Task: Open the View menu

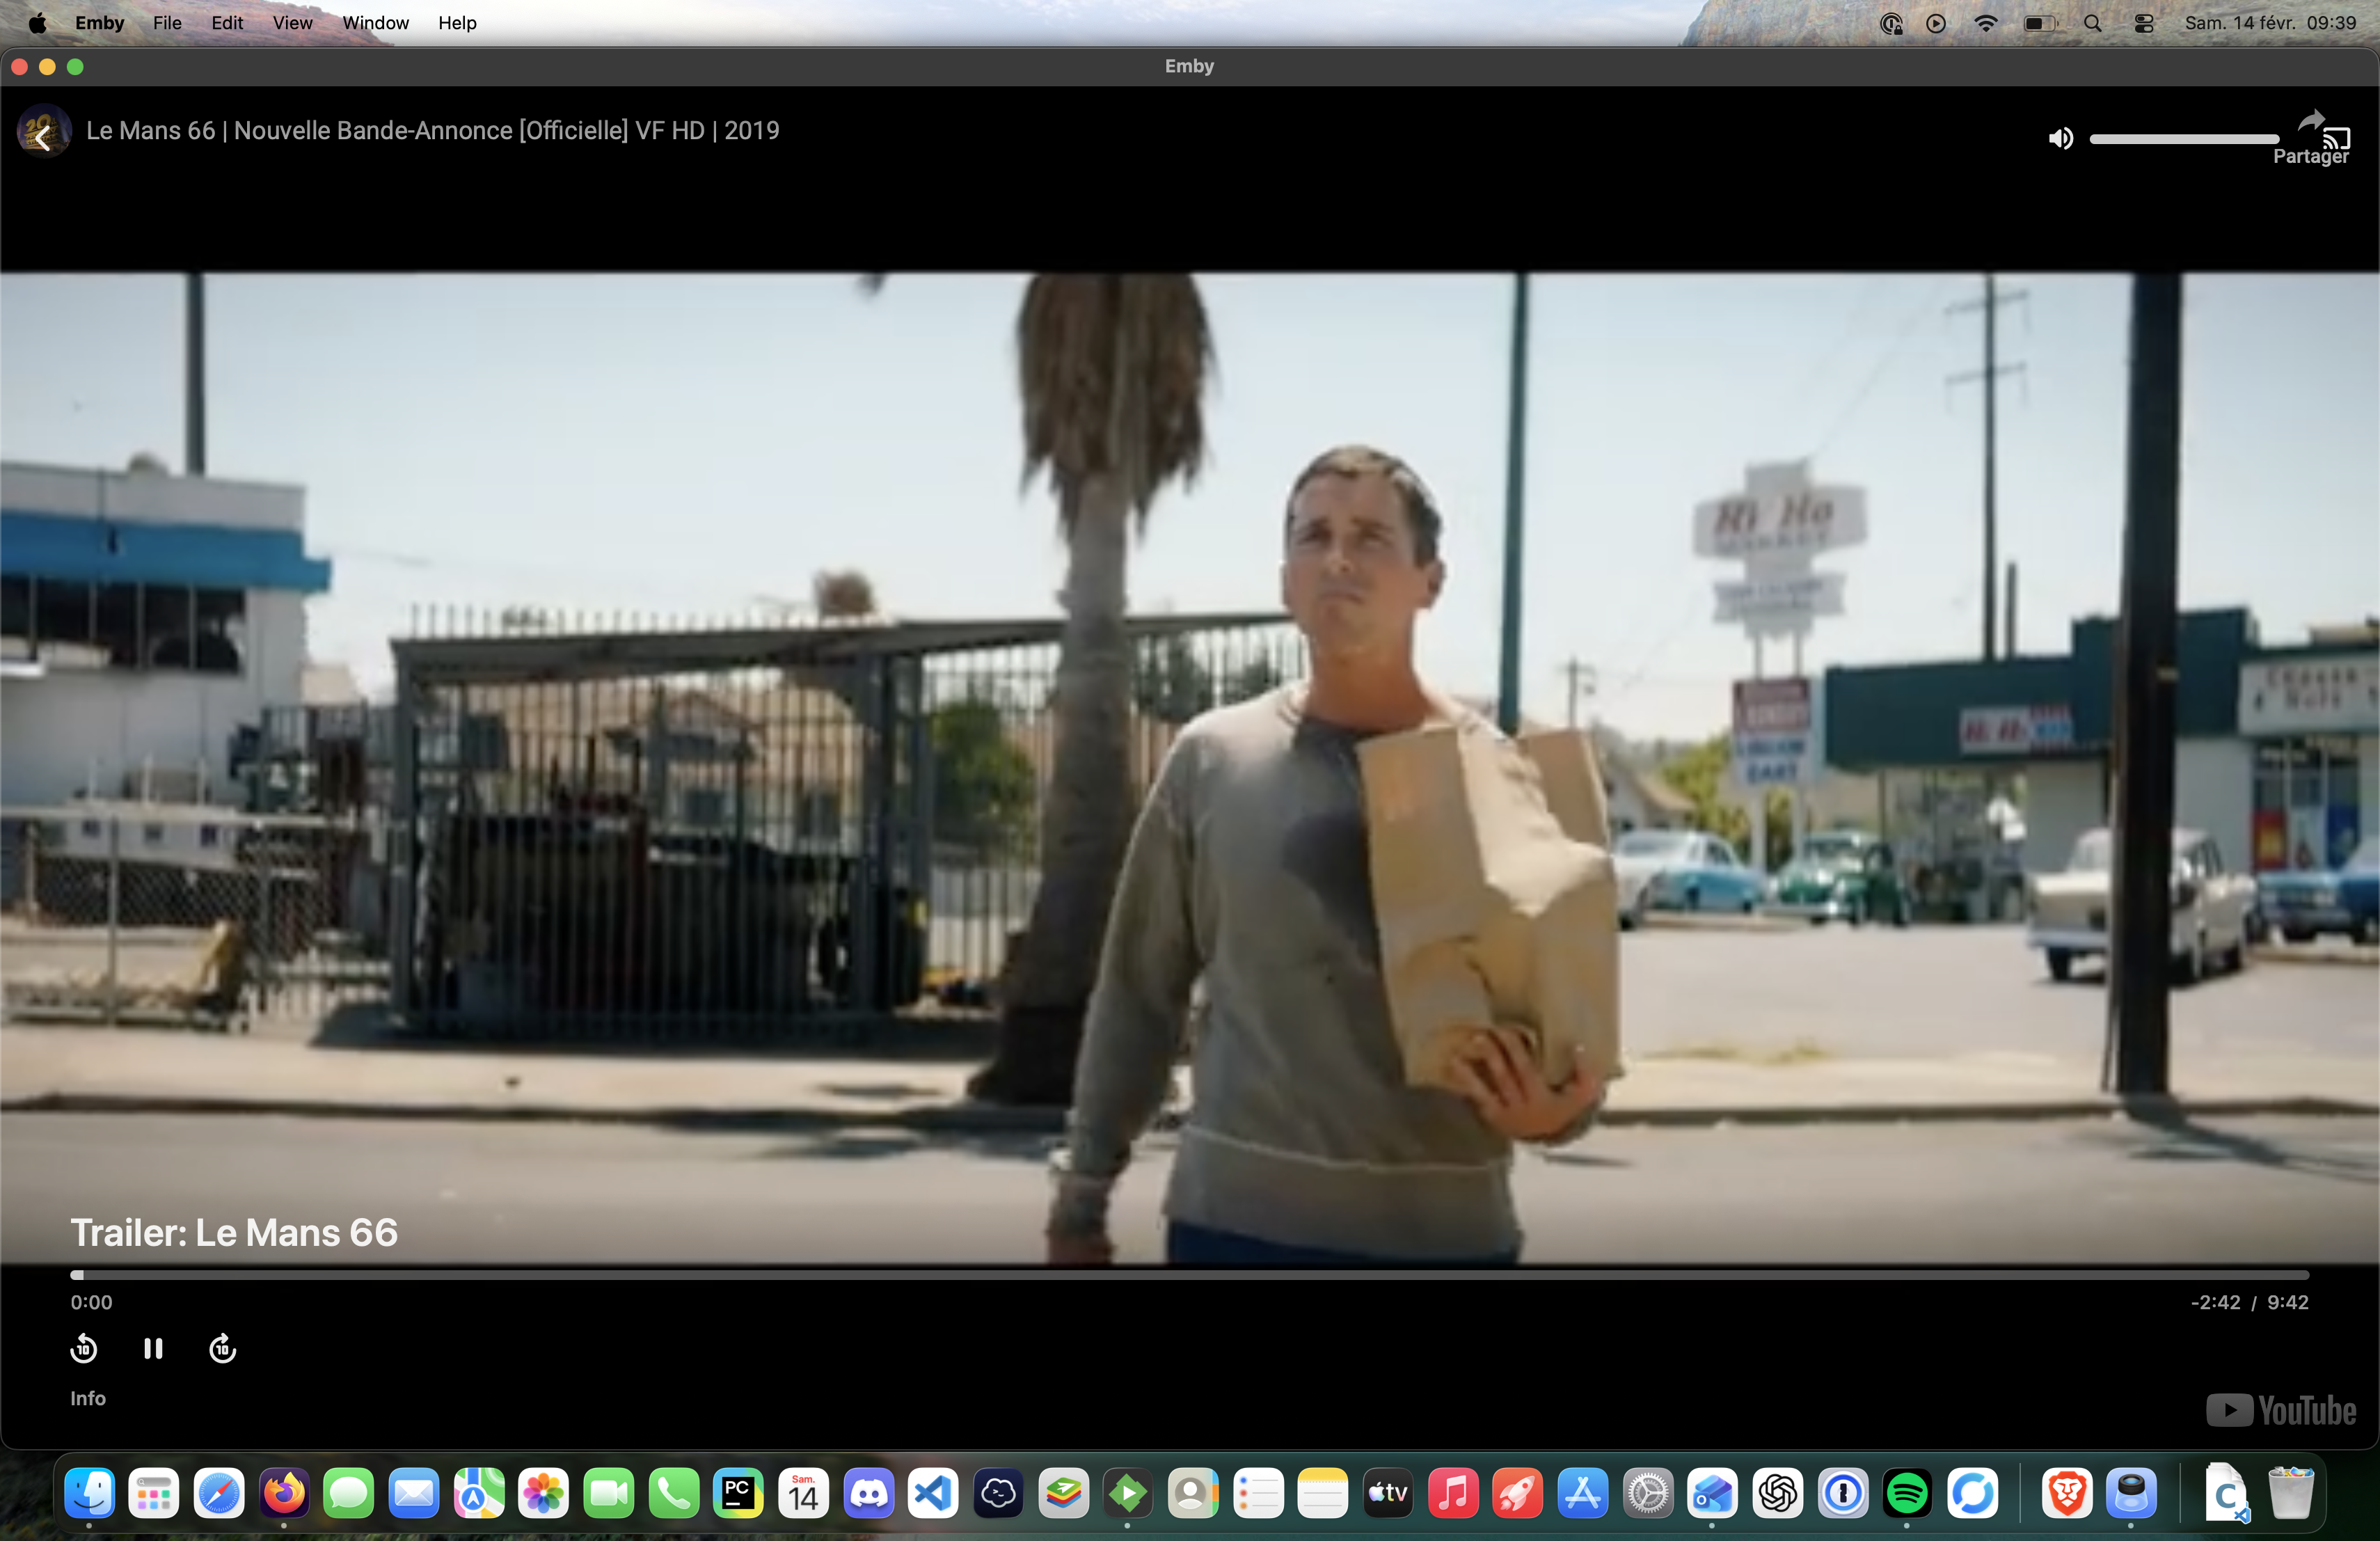Action: click(x=292, y=23)
